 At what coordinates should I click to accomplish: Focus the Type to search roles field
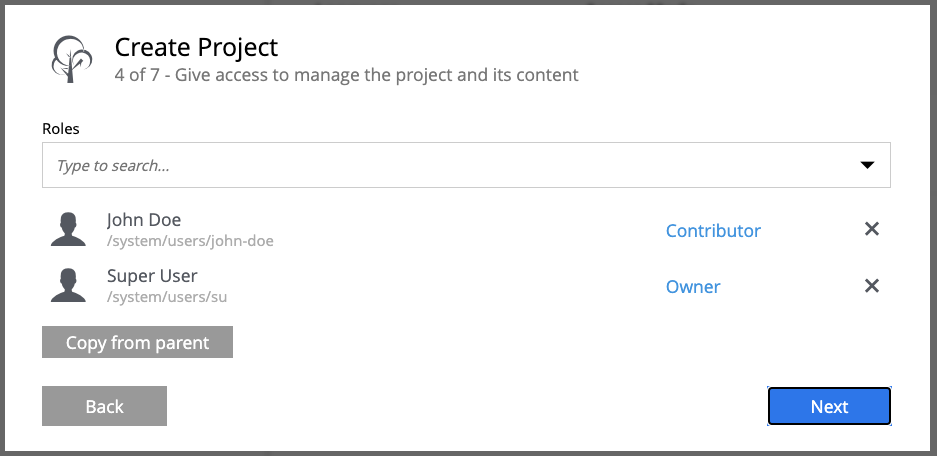466,165
